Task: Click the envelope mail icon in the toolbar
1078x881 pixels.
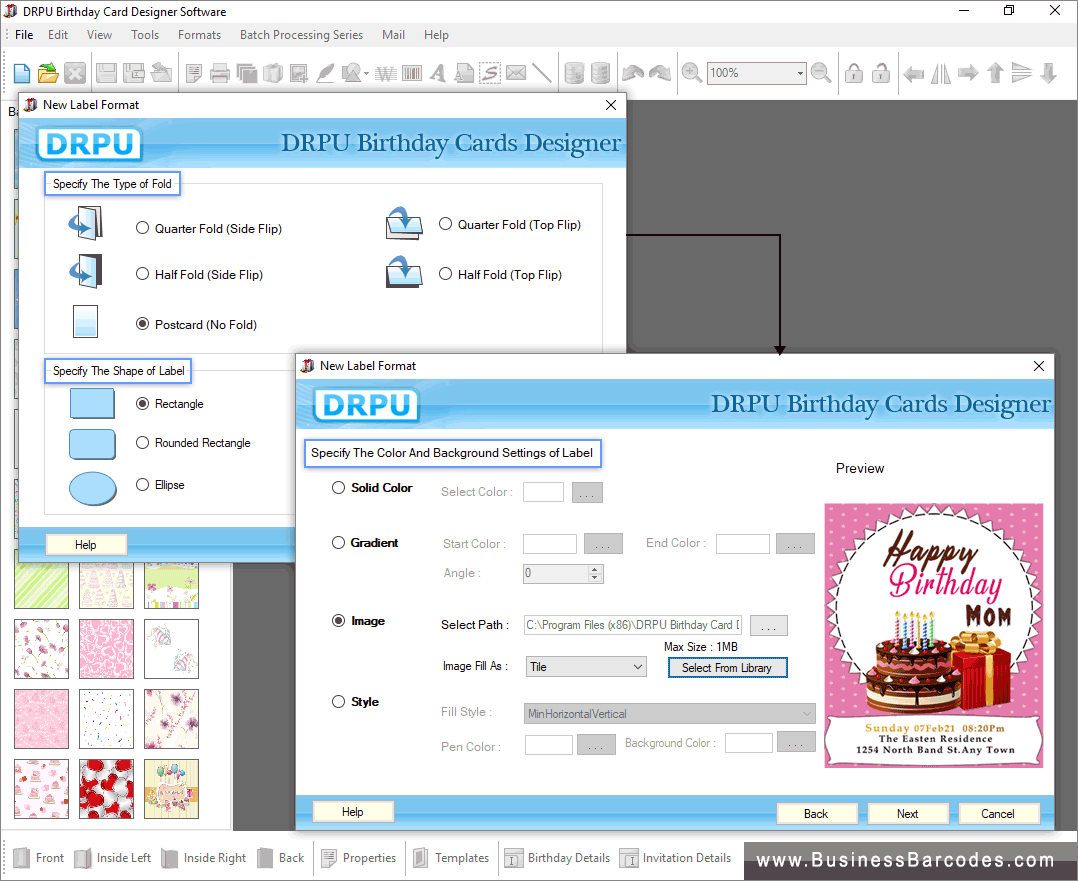Action: click(x=516, y=73)
